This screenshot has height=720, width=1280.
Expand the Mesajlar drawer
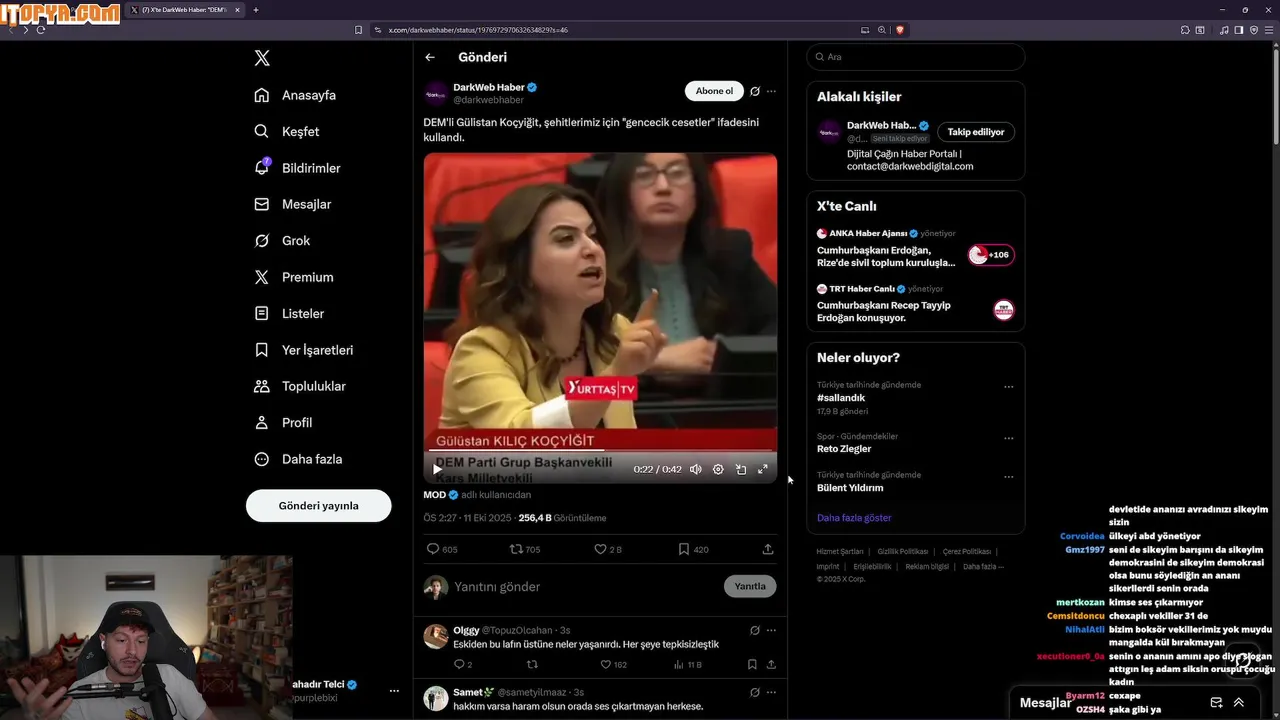1239,703
